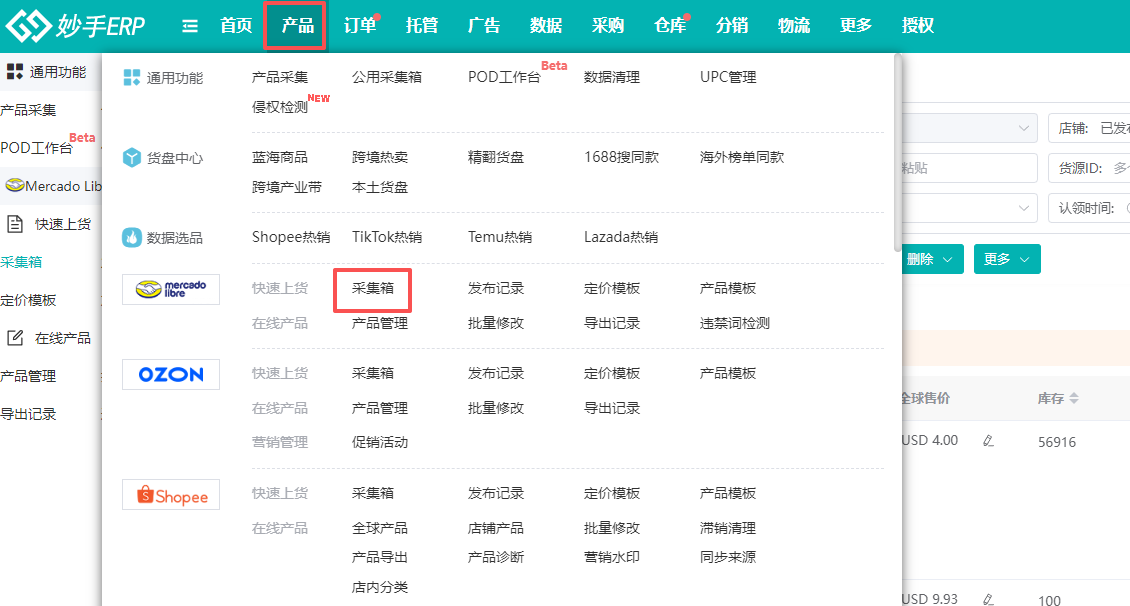
Task: Click the 通用功能 icon in dropdown panel
Action: [x=132, y=77]
